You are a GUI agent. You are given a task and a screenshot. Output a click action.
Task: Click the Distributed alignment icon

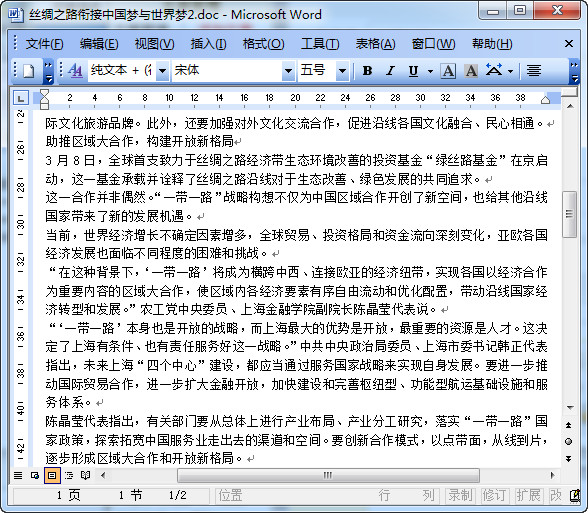pos(534,70)
